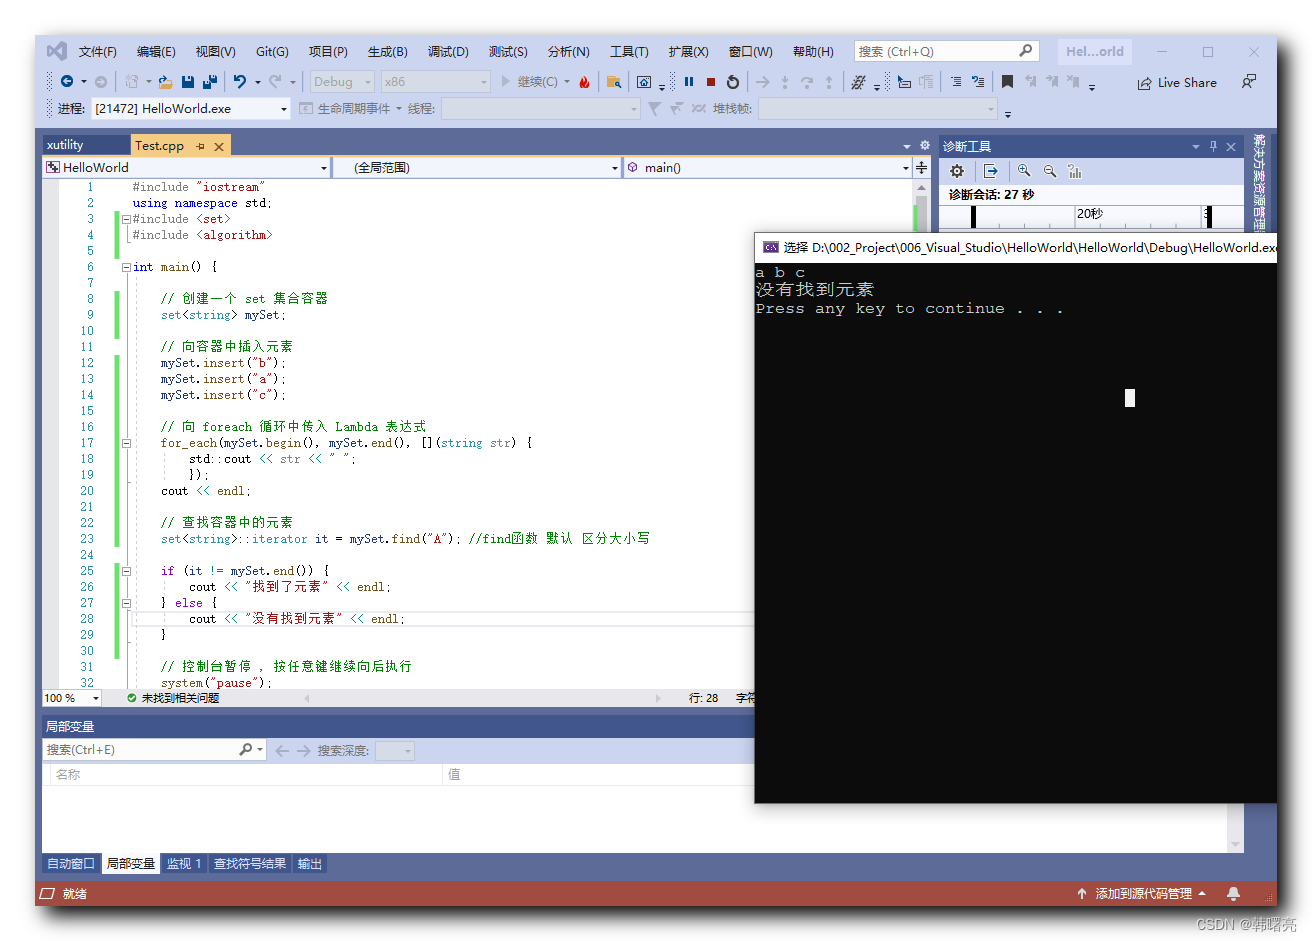Click the diagnostic tools export icon

click(x=990, y=171)
